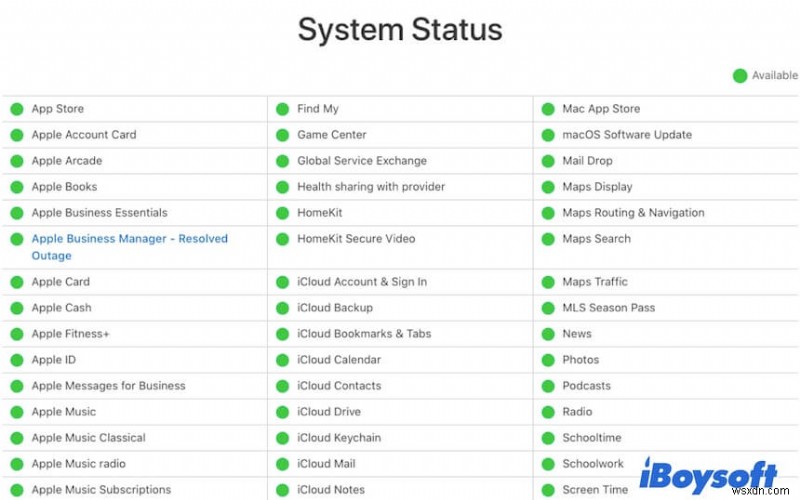
Task: Click the status dot next to Game Center
Action: click(x=283, y=135)
